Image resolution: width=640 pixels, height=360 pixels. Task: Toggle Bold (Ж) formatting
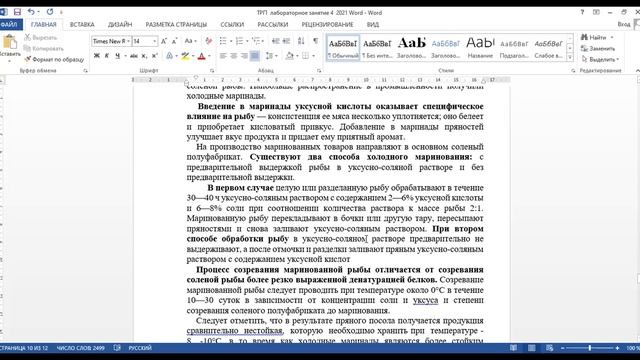coord(96,56)
